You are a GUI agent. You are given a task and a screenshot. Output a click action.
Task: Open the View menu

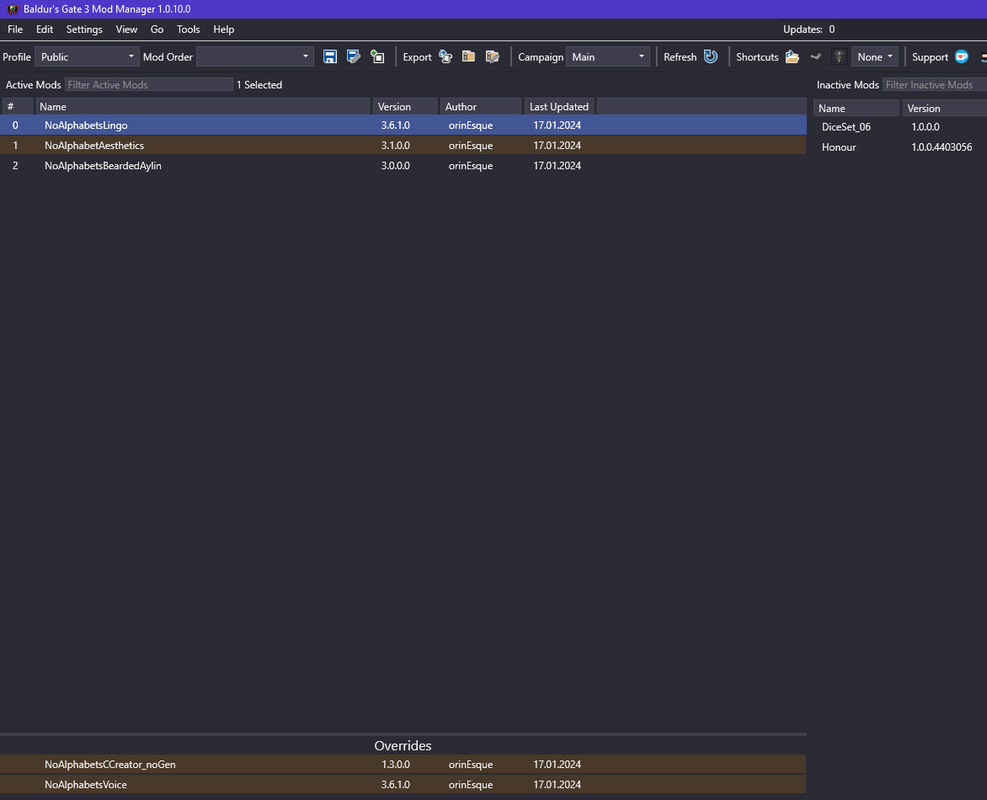[x=127, y=29]
